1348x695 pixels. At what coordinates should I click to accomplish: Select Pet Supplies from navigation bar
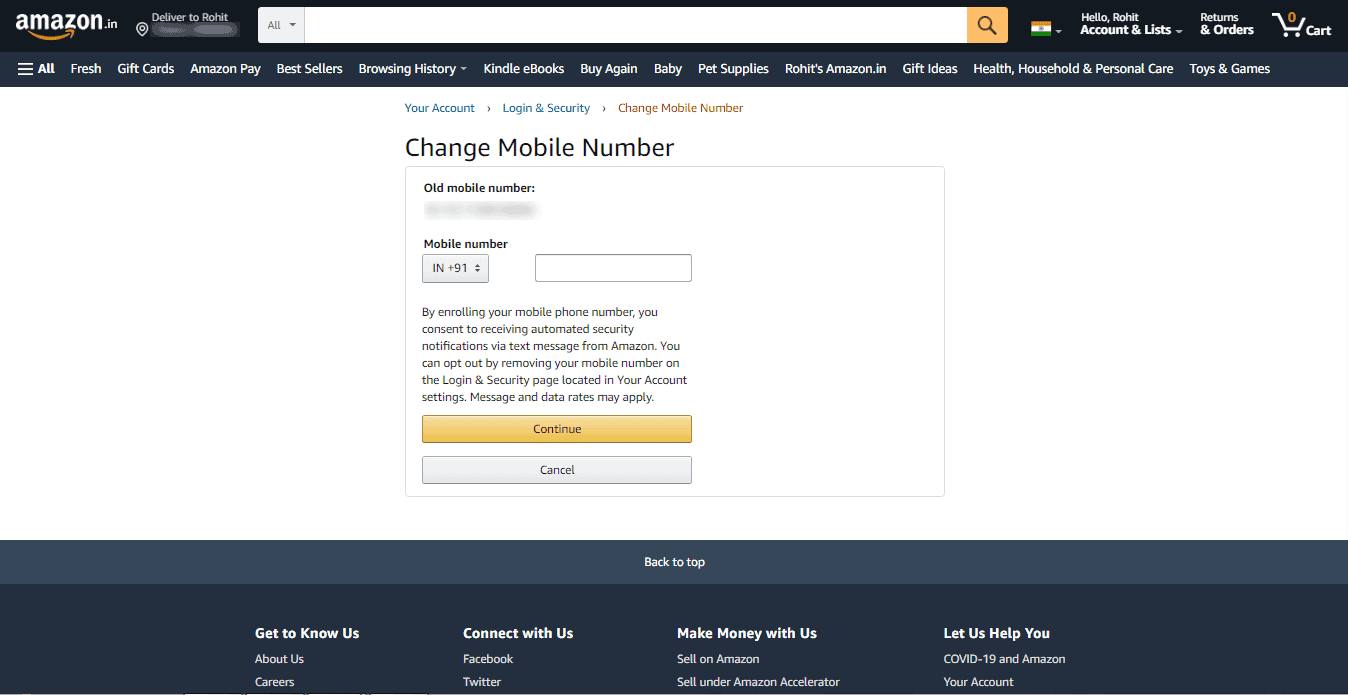tap(733, 68)
